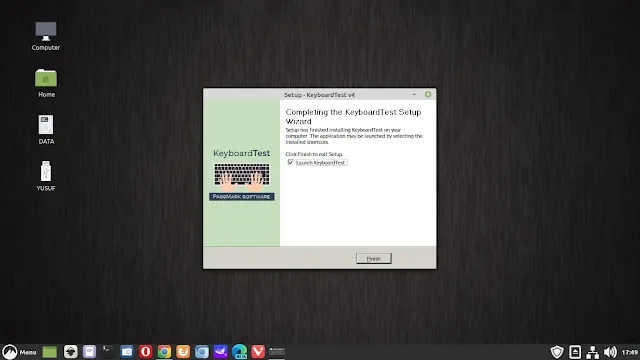Launch the green file manager from panel
The image size is (640, 360).
click(x=50, y=351)
